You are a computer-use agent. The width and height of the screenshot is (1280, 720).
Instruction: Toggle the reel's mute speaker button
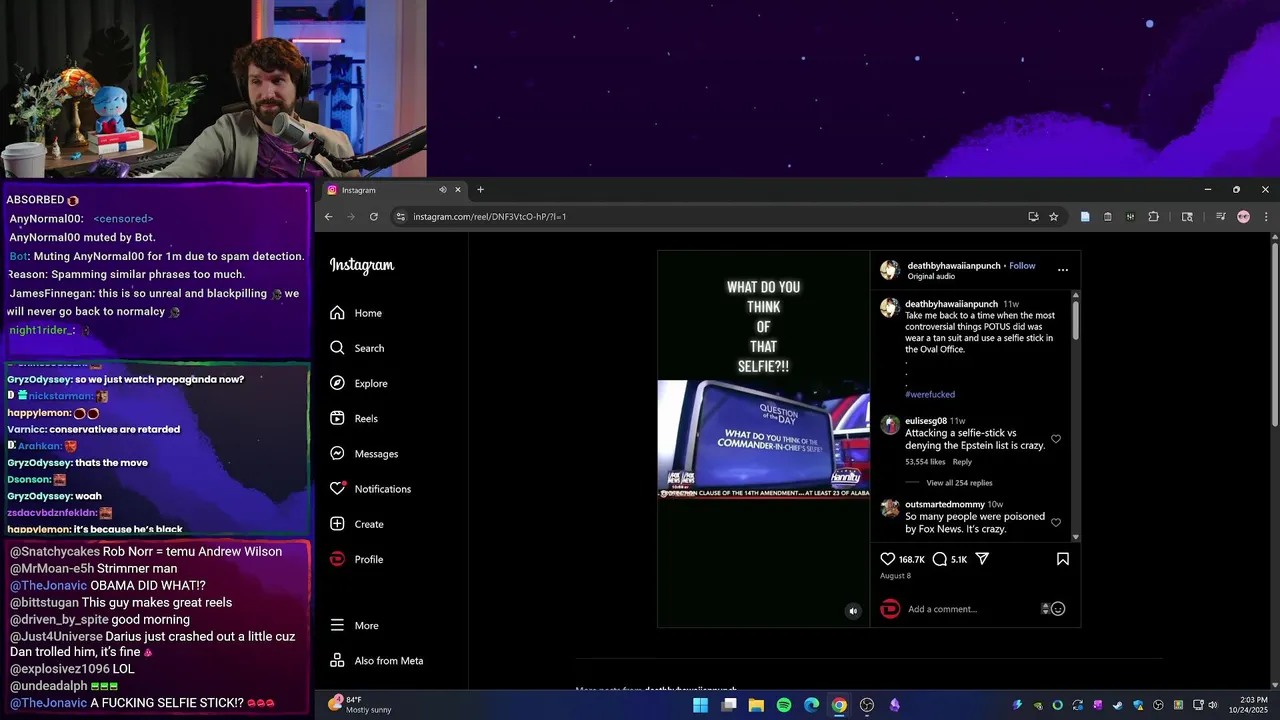click(853, 611)
